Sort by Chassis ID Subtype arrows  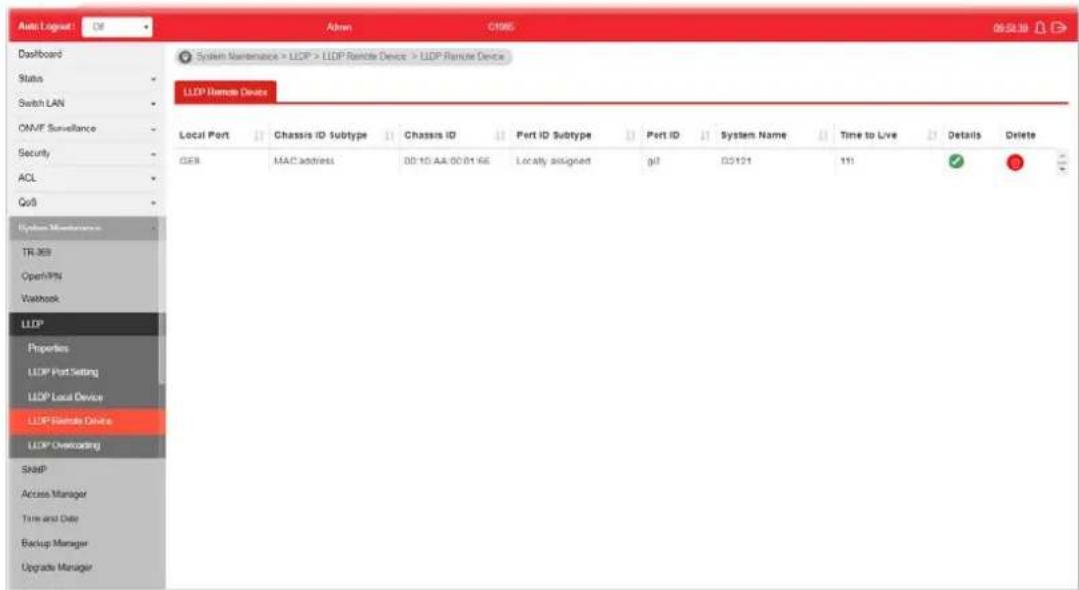tap(389, 136)
